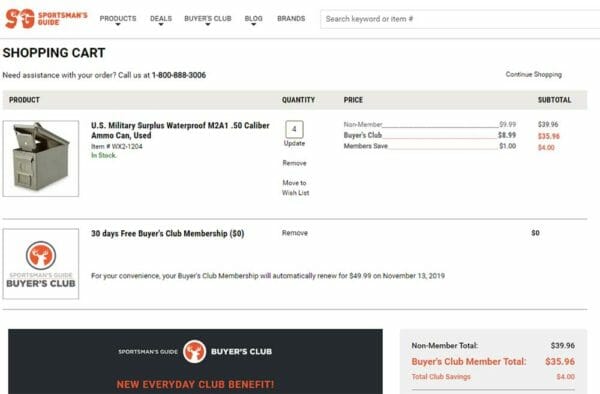Click the deer icon in the Buyer's Club banner

[194, 352]
